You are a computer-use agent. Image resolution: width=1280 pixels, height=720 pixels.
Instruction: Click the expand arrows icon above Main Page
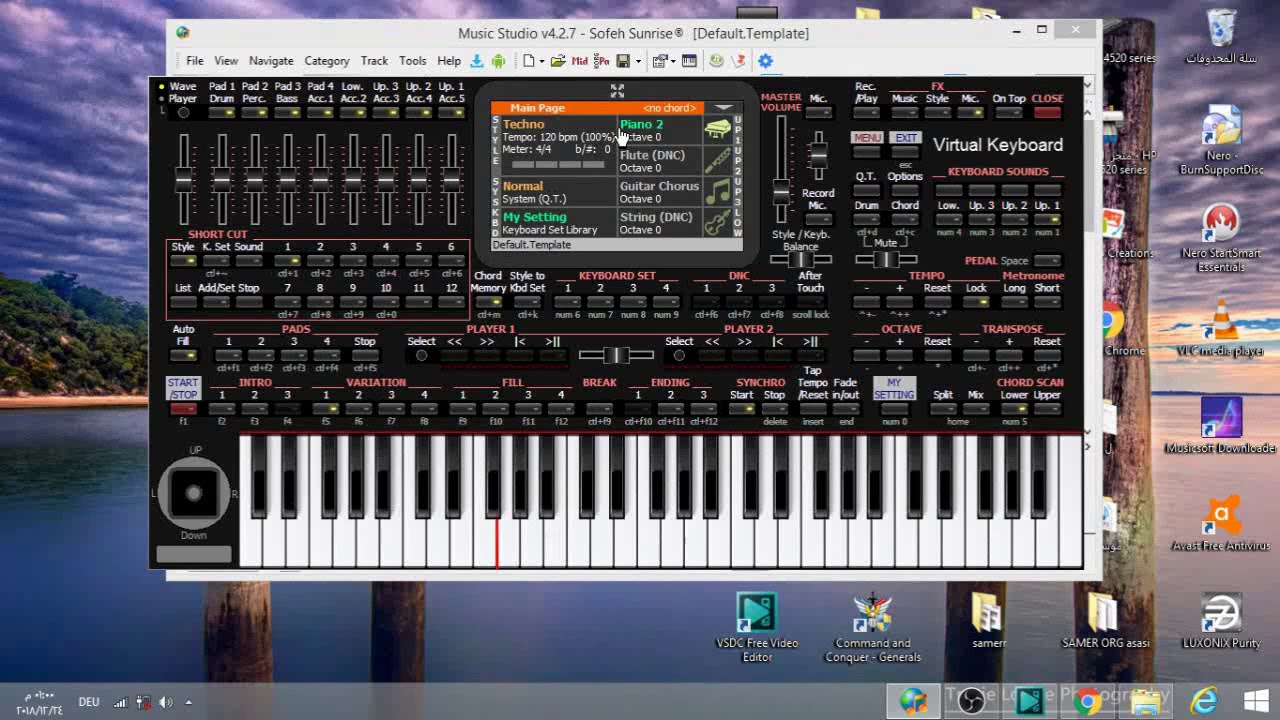point(617,91)
